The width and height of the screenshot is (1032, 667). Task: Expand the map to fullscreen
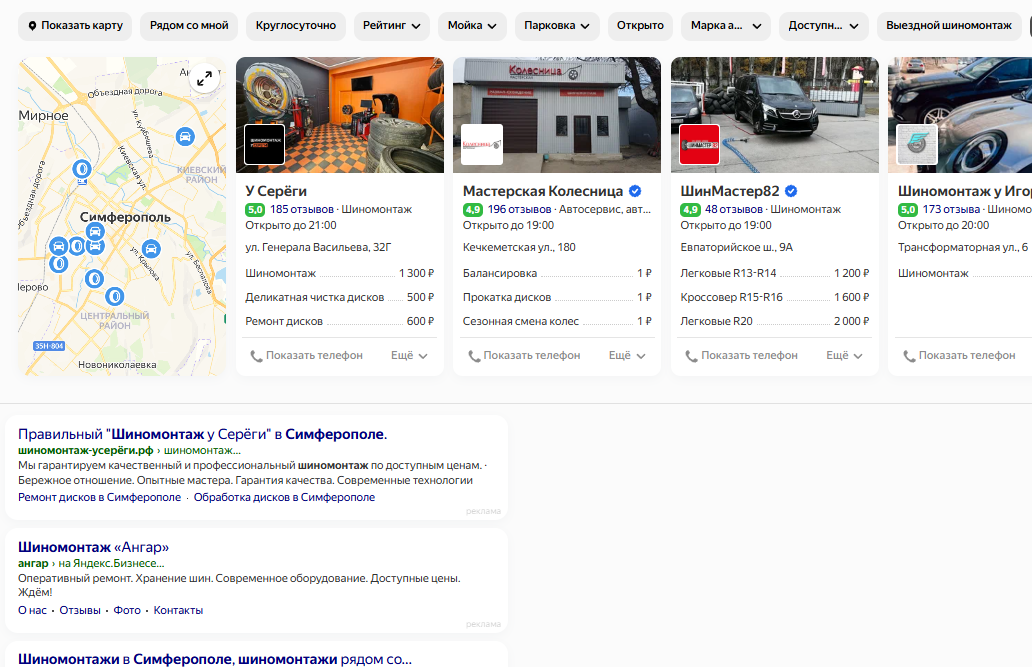coord(204,78)
